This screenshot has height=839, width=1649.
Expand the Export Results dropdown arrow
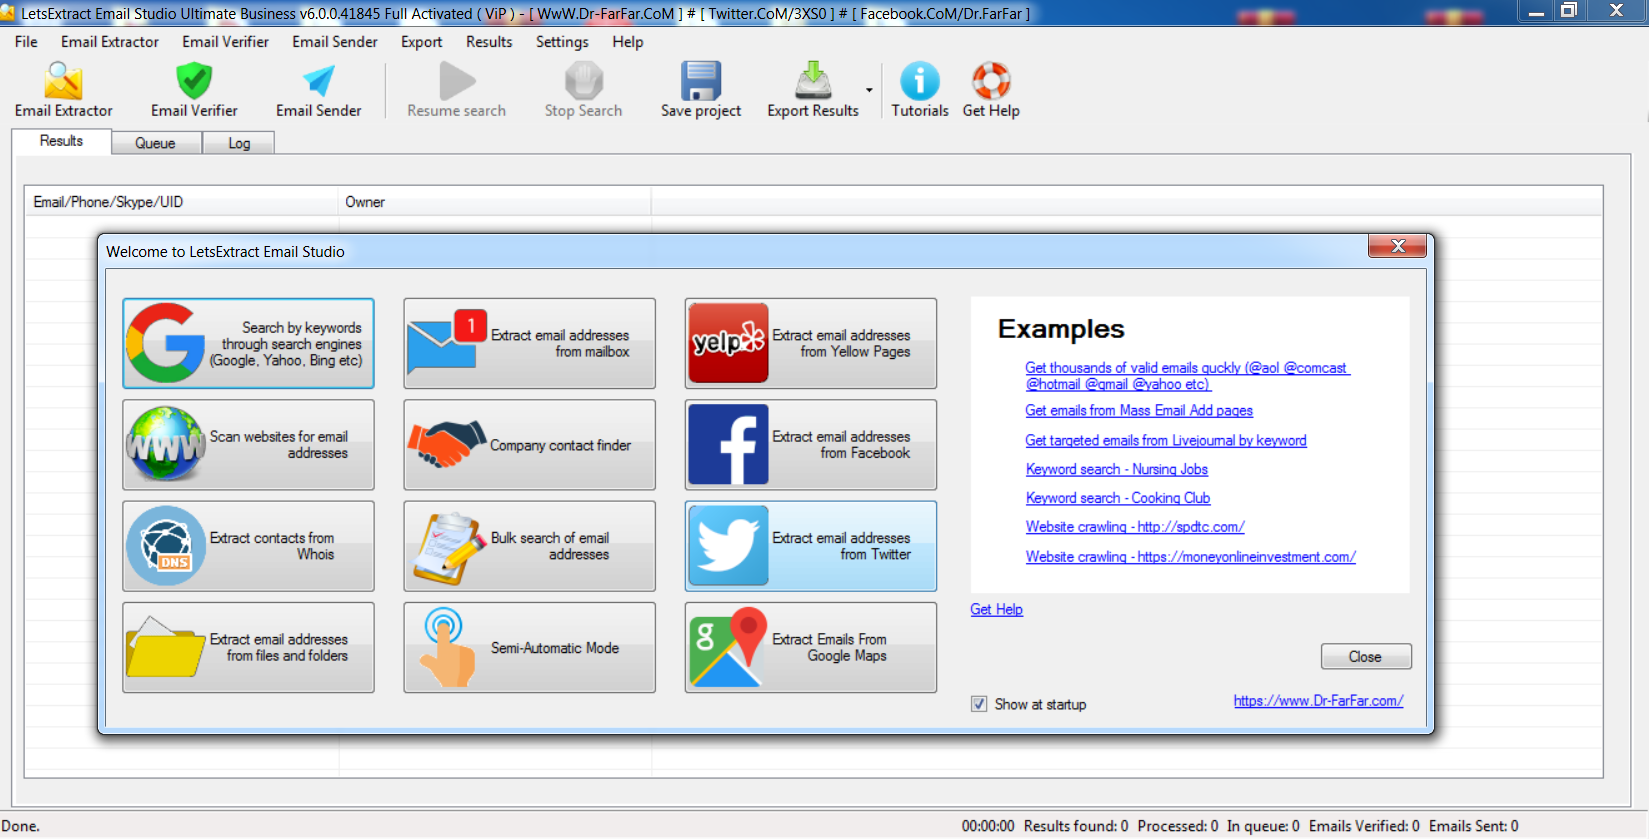point(869,90)
